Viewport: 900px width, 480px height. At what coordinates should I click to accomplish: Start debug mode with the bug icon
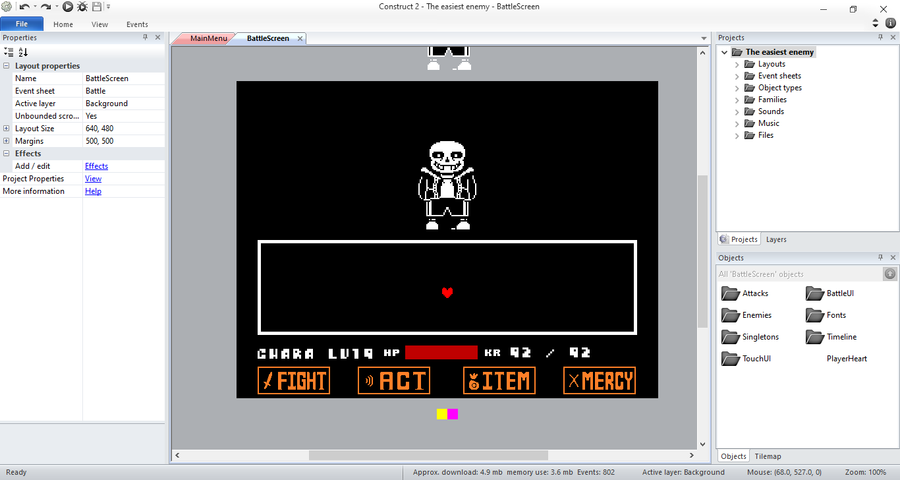pyautogui.click(x=82, y=7)
